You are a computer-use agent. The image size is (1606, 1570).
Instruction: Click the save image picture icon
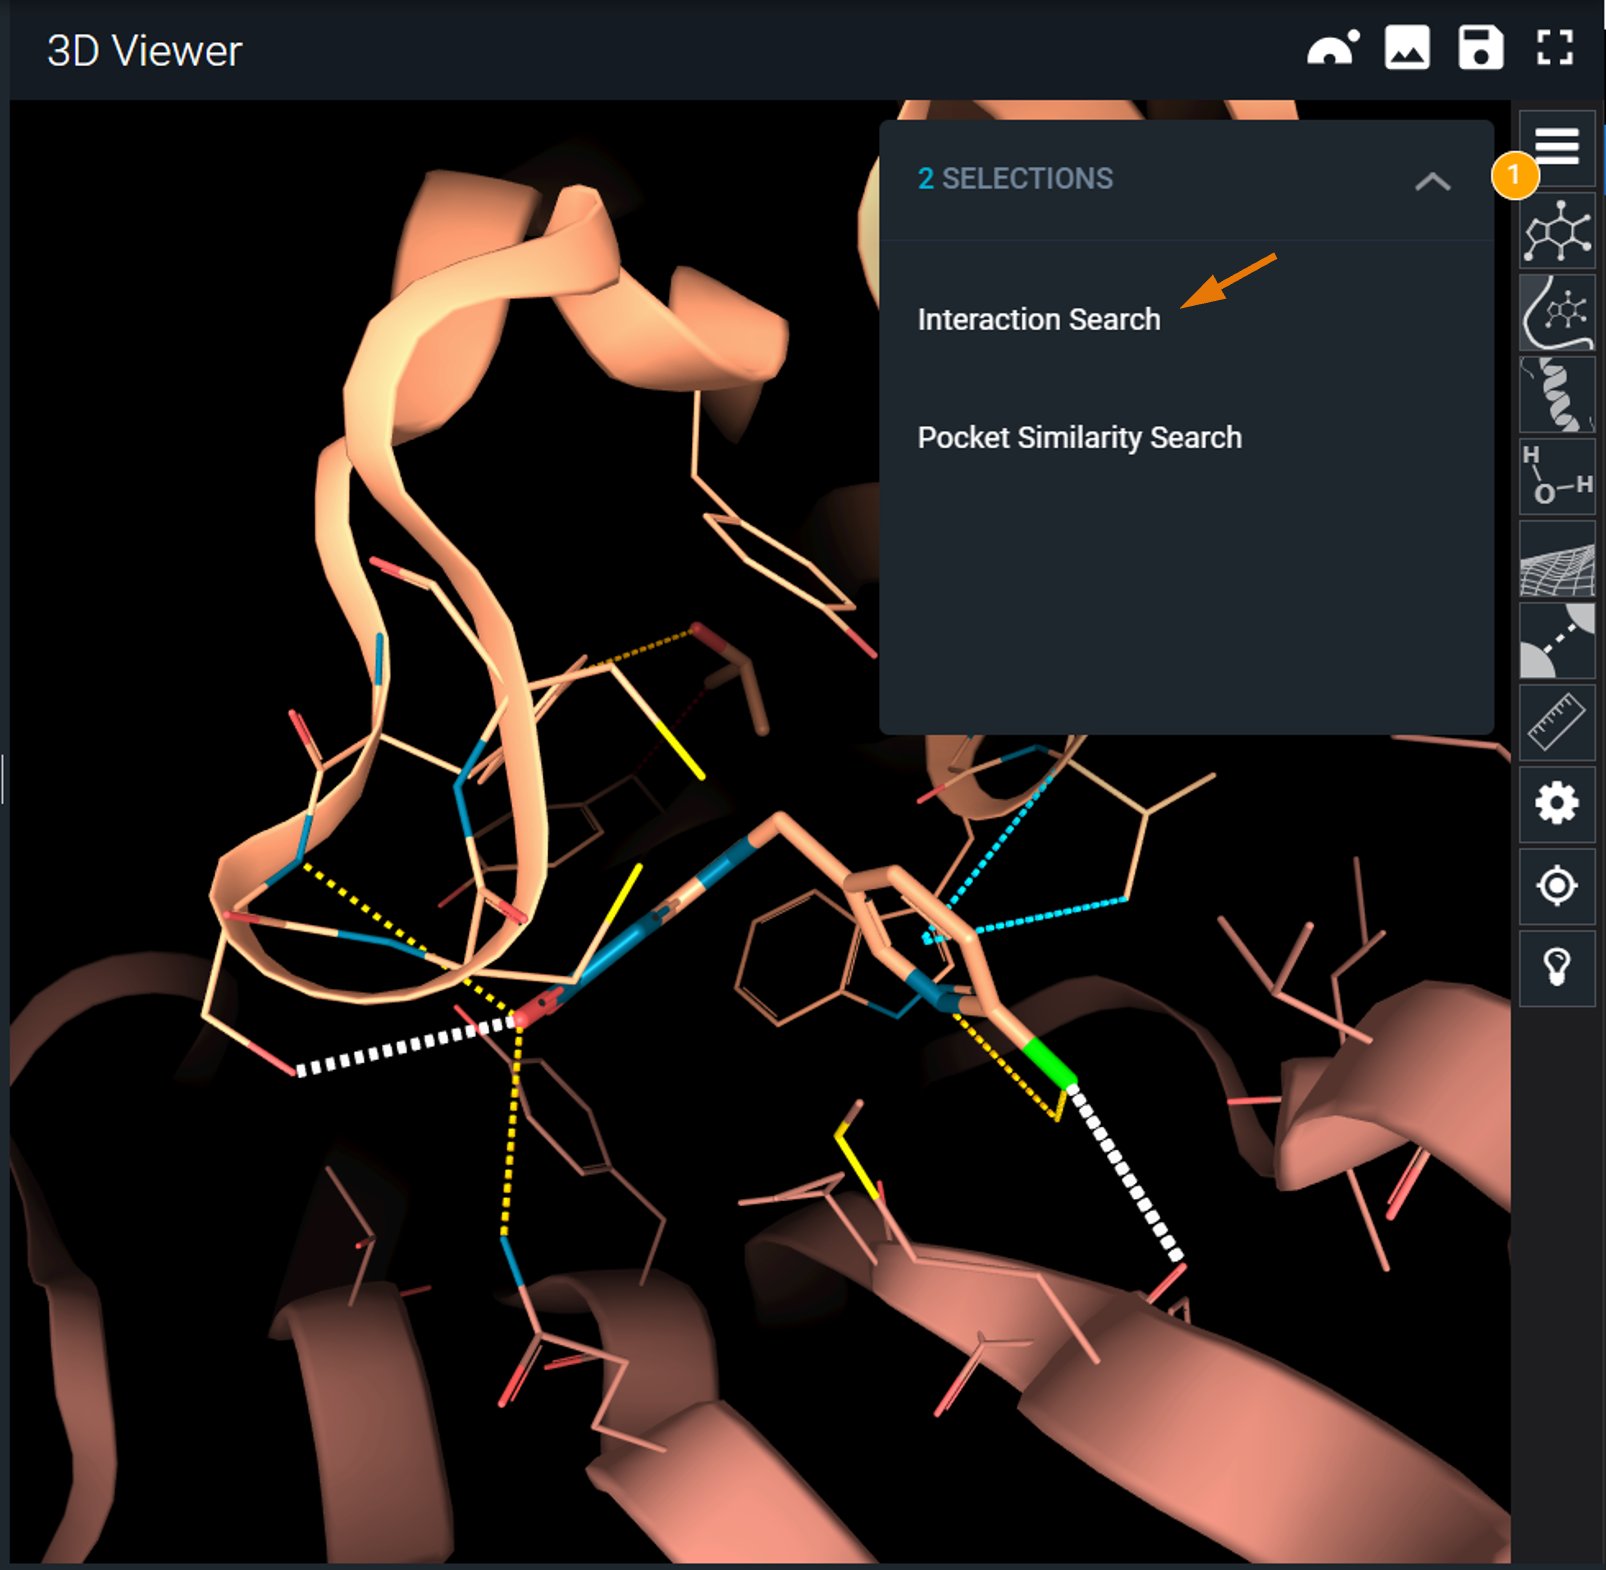click(x=1407, y=47)
